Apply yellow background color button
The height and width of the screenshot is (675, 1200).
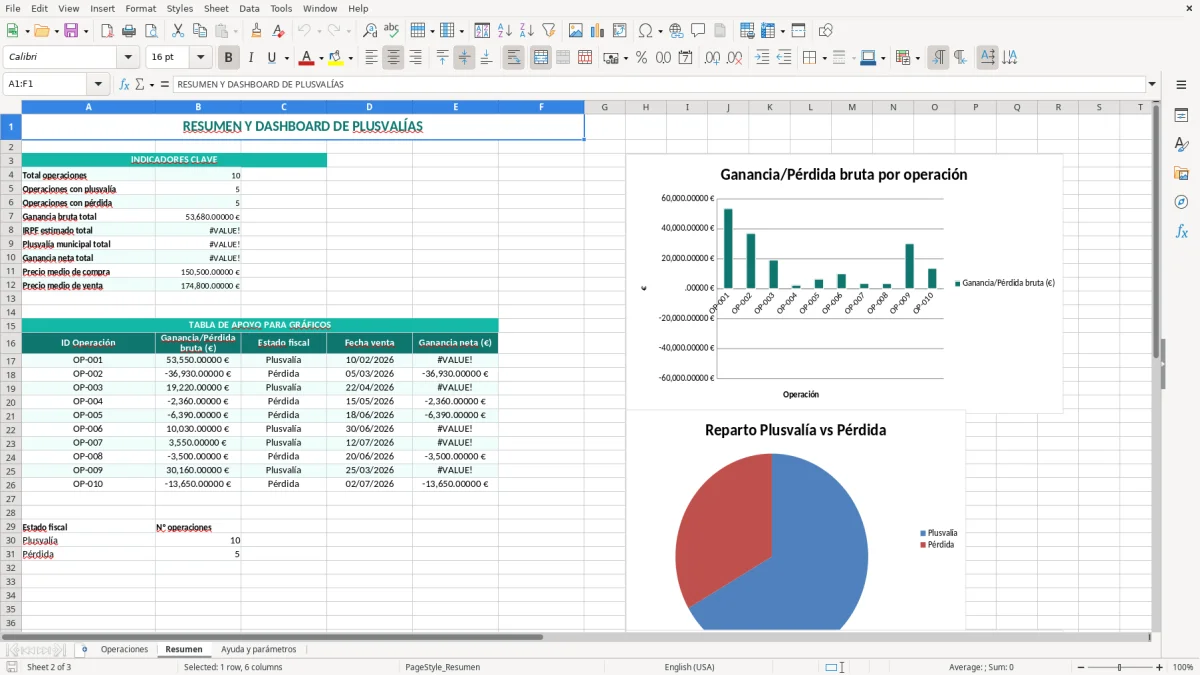[x=336, y=58]
